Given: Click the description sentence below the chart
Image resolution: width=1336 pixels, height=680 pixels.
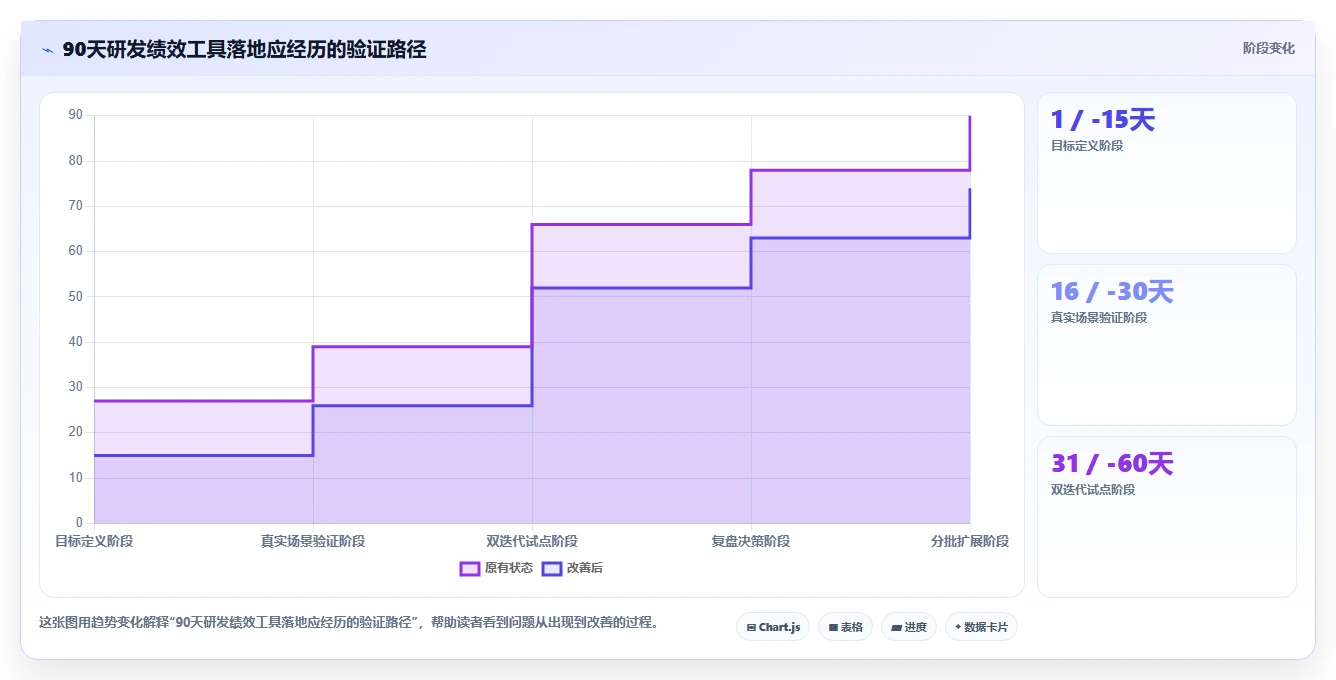Looking at the screenshot, I should click(349, 622).
